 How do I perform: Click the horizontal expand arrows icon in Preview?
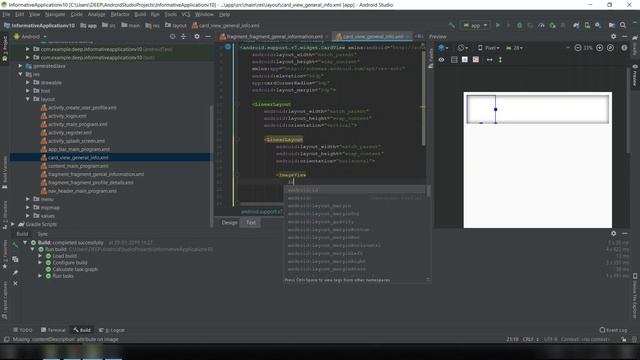point(489,60)
